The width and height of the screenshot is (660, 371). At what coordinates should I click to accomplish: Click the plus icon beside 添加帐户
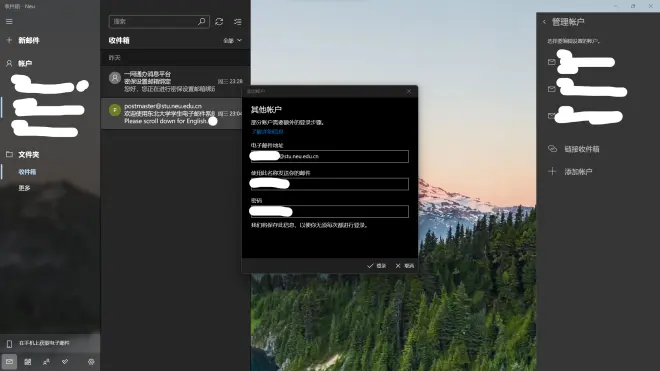coord(552,171)
